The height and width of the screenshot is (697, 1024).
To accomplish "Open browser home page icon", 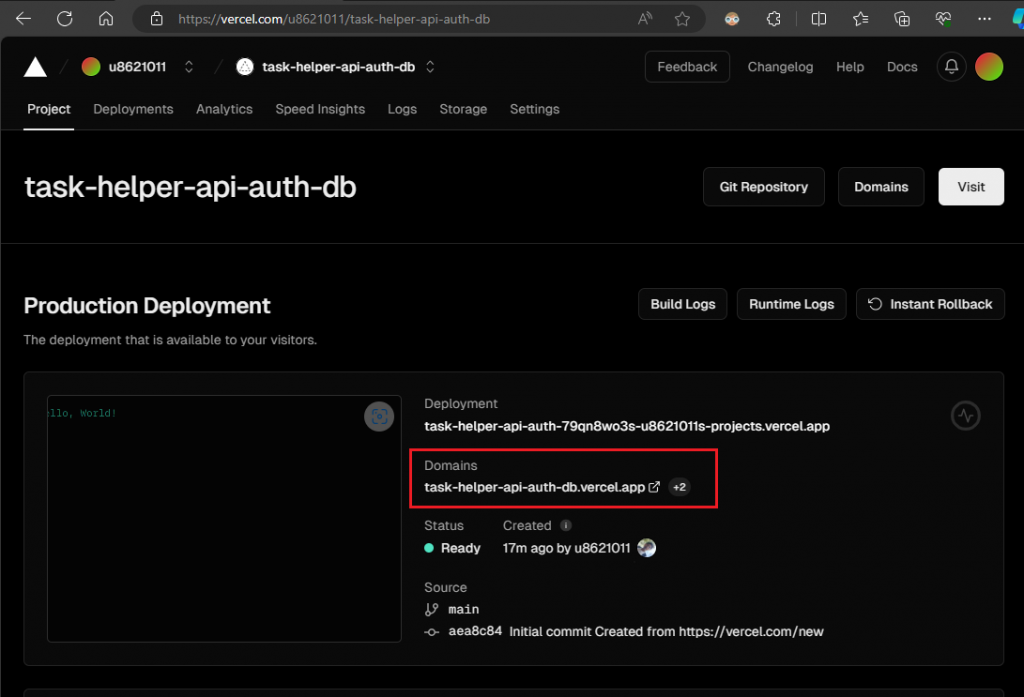I will (106, 19).
